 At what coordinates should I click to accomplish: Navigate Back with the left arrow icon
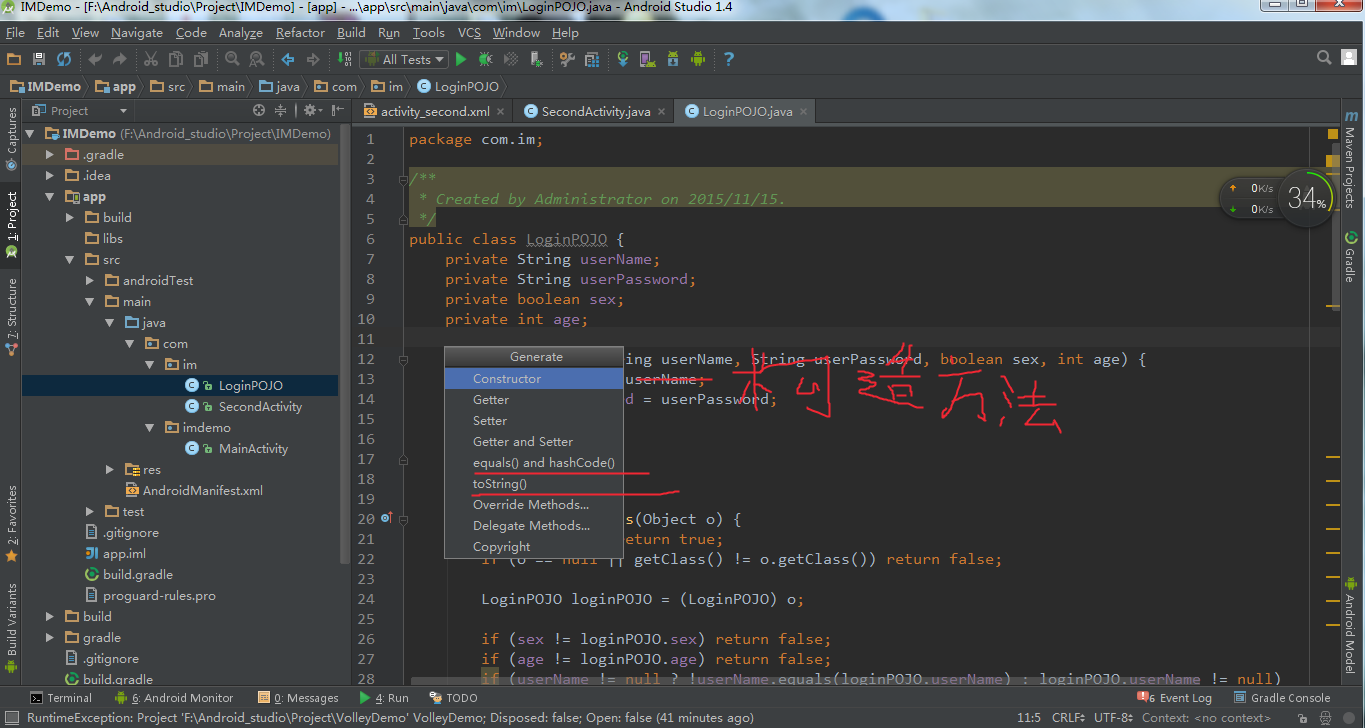tap(288, 60)
